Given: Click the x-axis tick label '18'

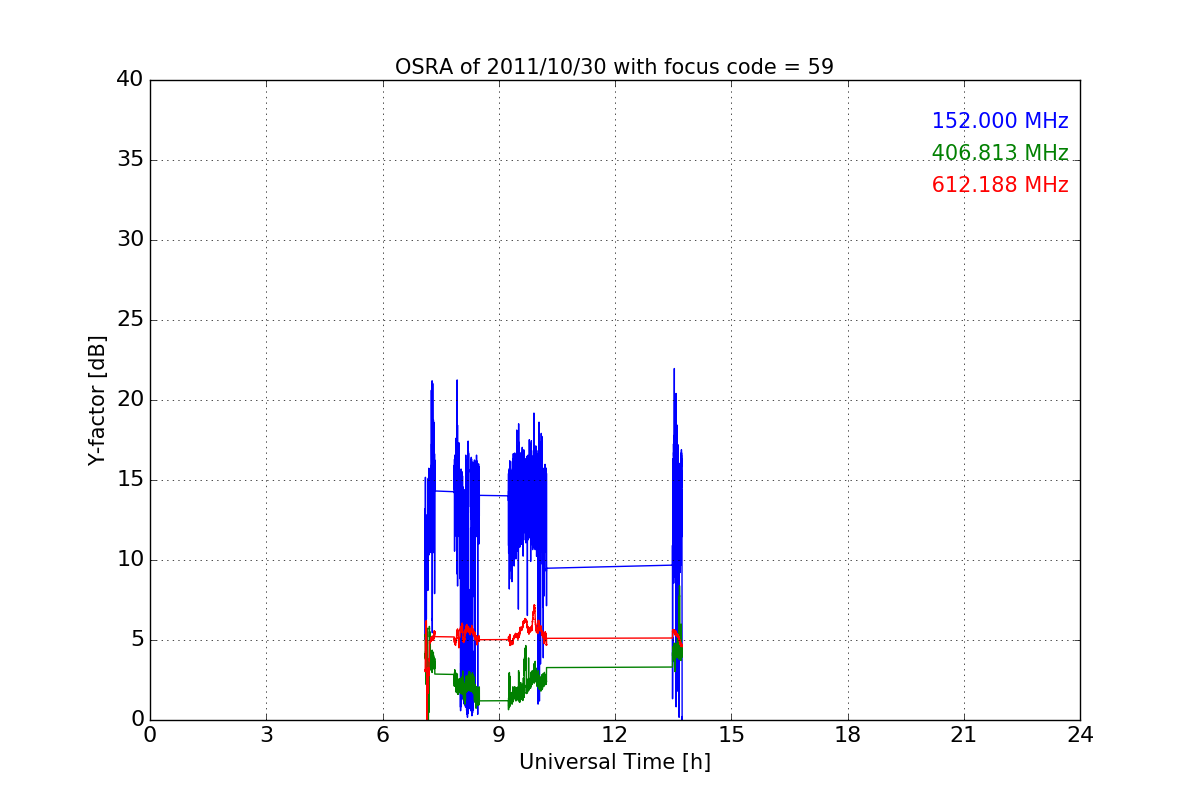Looking at the screenshot, I should pyautogui.click(x=847, y=735).
